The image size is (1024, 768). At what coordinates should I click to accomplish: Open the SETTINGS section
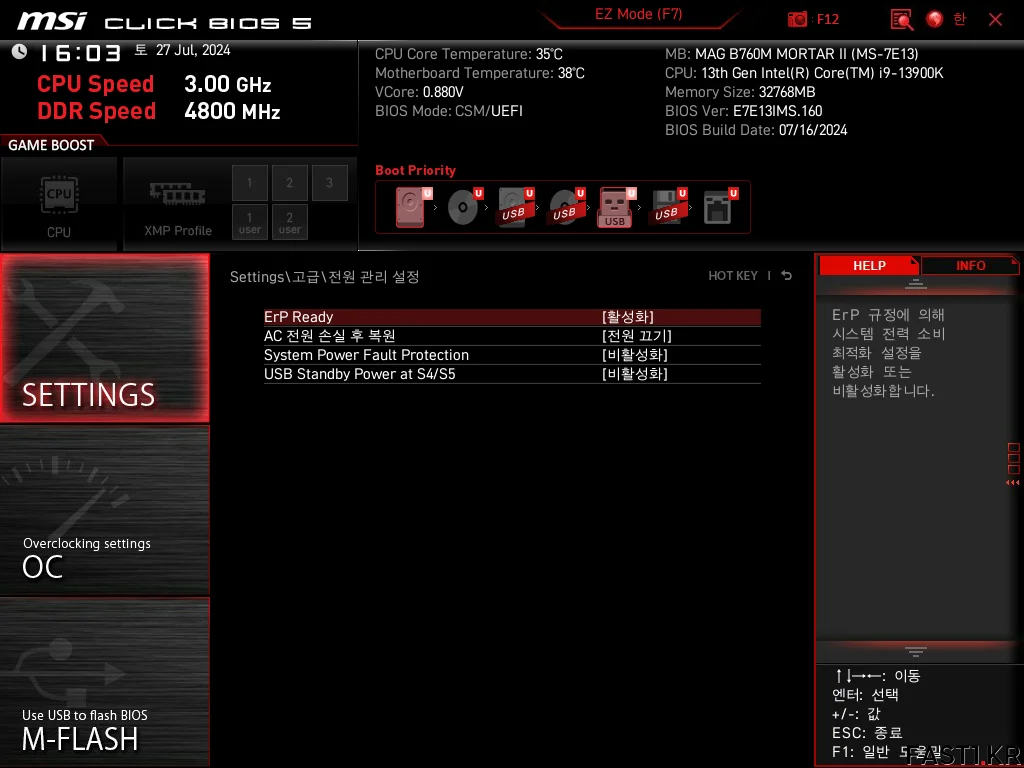[104, 338]
